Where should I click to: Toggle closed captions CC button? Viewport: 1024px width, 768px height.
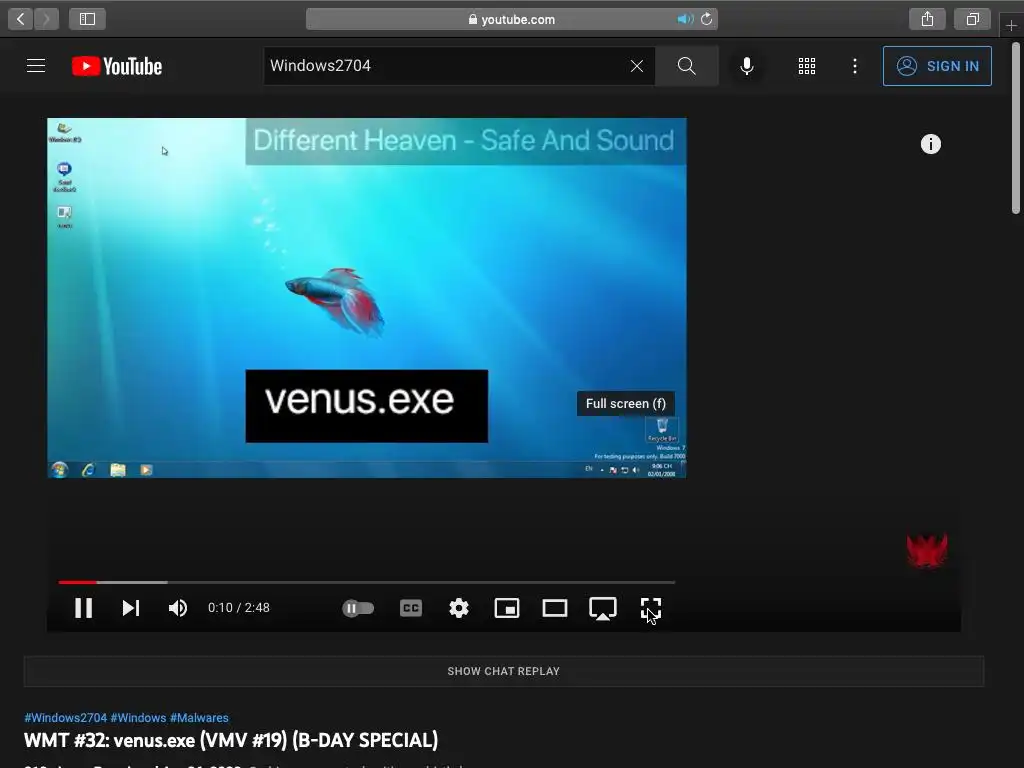tap(411, 608)
